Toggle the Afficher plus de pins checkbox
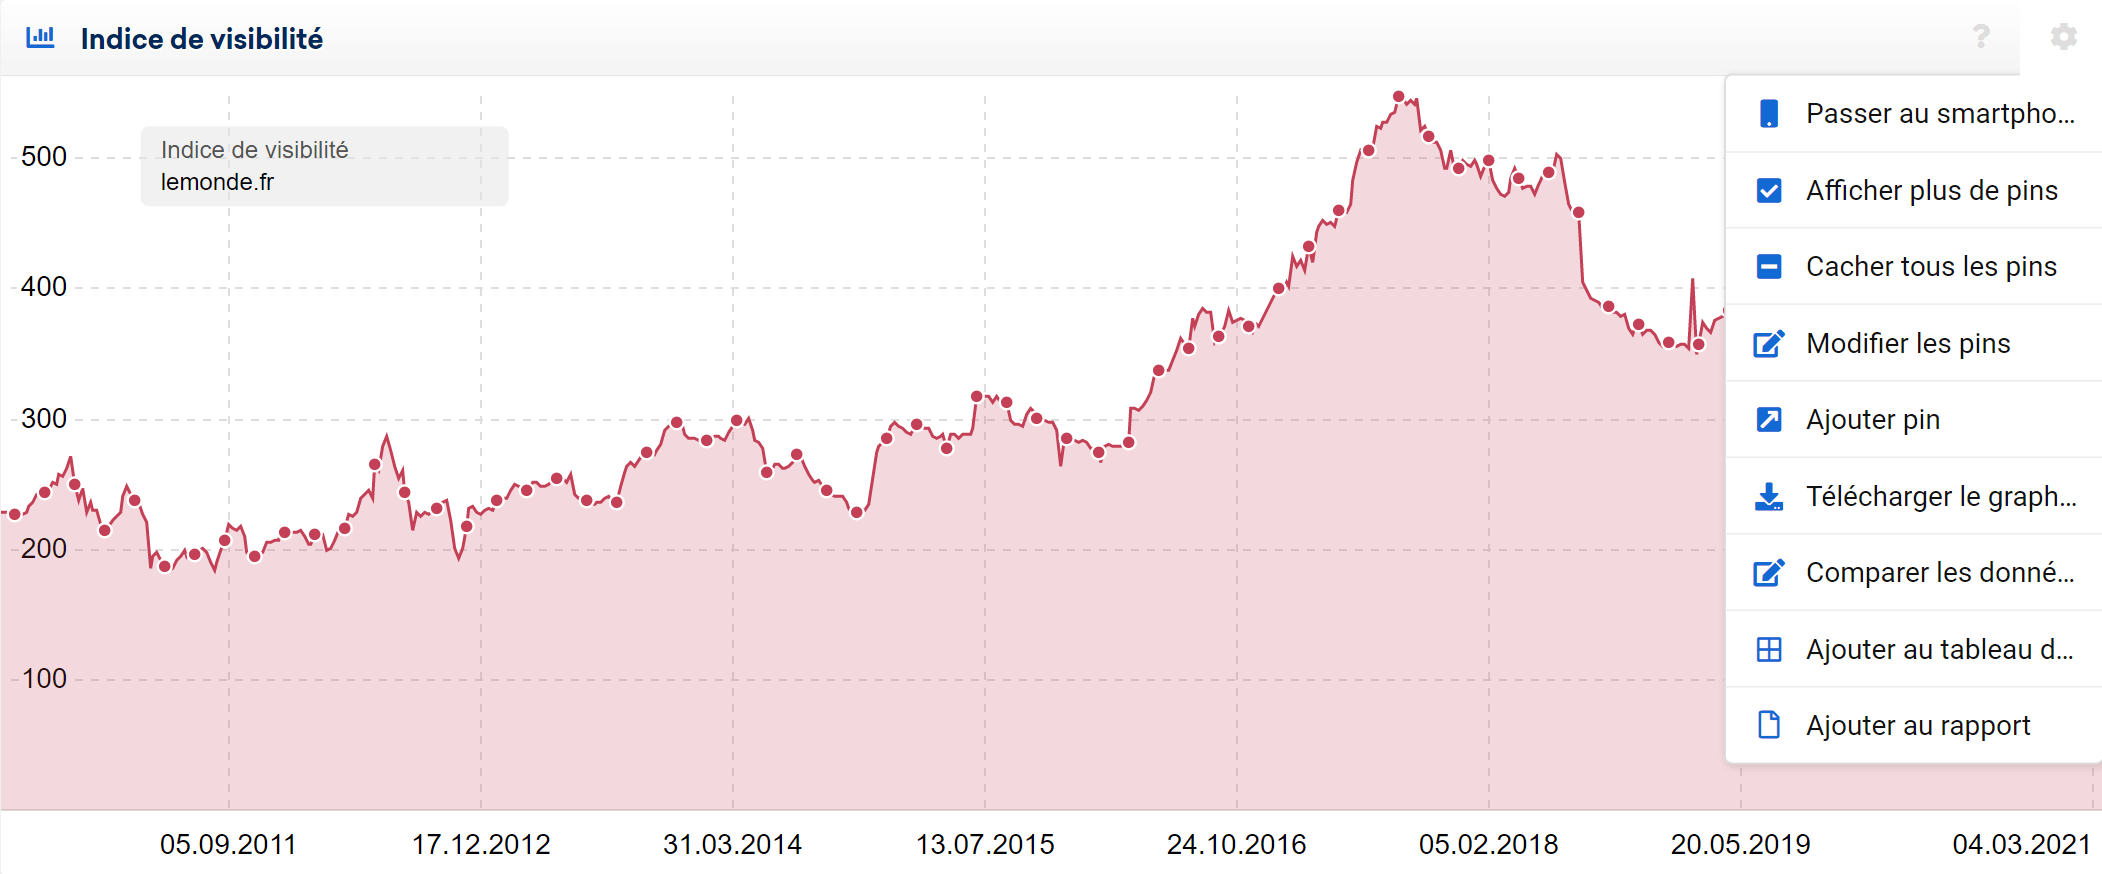The image size is (2102, 874). [x=1769, y=190]
